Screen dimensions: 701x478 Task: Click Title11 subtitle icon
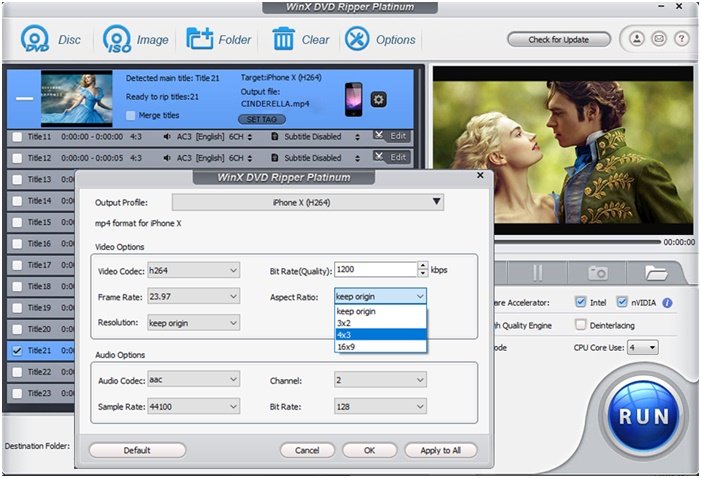[x=275, y=137]
